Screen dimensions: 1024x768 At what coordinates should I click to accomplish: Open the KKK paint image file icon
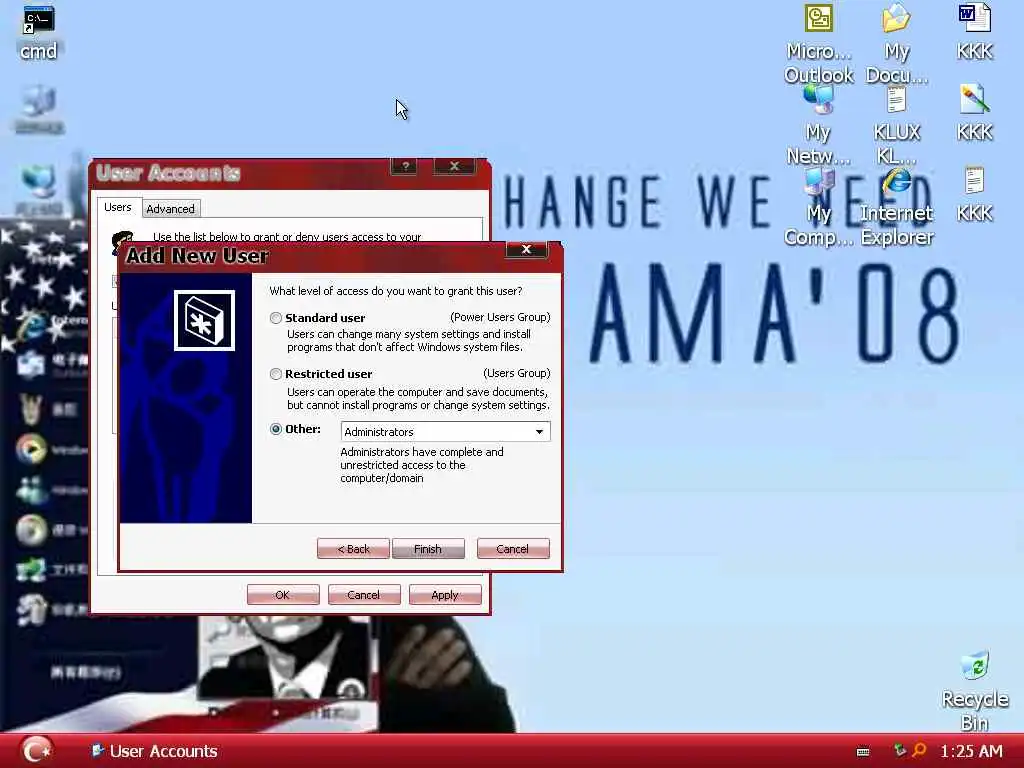point(974,114)
